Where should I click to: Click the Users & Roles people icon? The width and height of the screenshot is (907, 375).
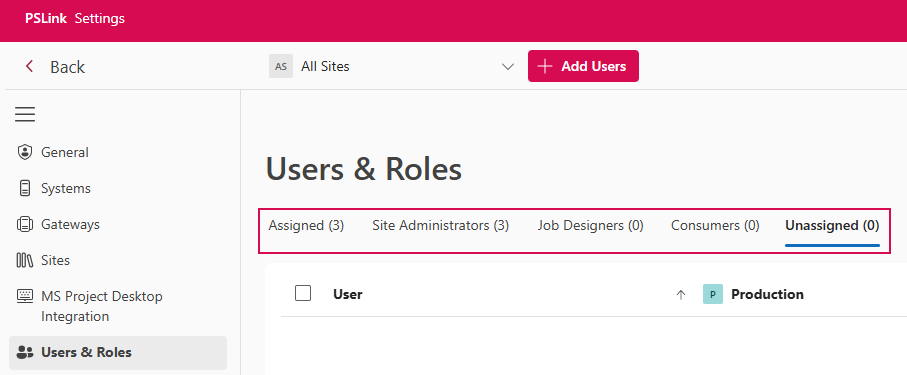(x=25, y=352)
